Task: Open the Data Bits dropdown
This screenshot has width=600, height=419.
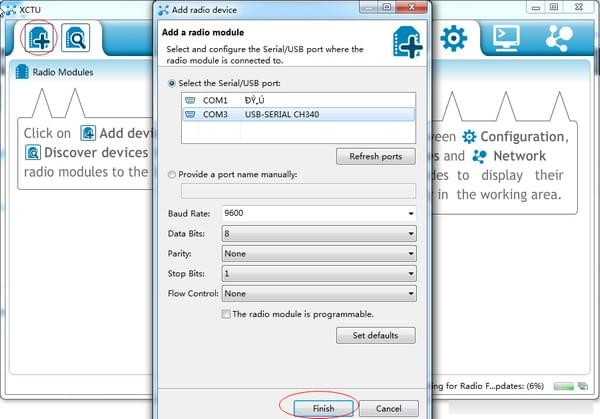Action: click(319, 233)
